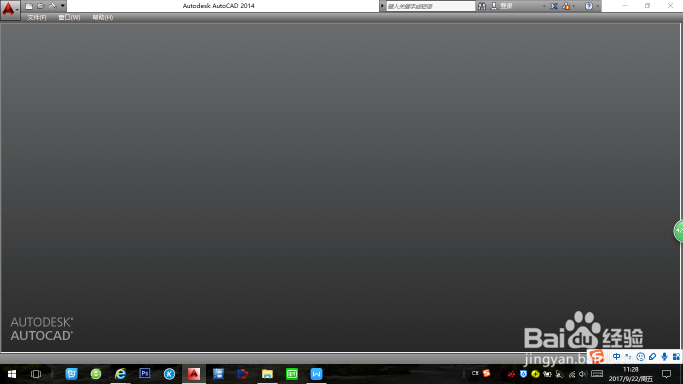The image size is (683, 384).
Task: Click the binoculars search icon
Action: [x=482, y=6]
